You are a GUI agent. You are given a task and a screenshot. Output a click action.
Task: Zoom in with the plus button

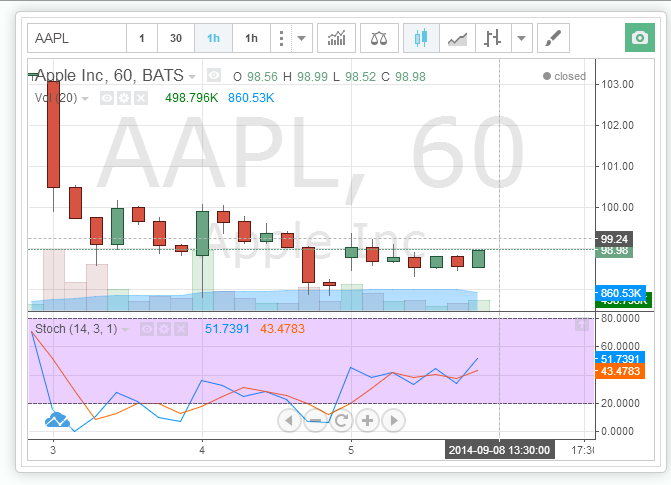coord(368,420)
